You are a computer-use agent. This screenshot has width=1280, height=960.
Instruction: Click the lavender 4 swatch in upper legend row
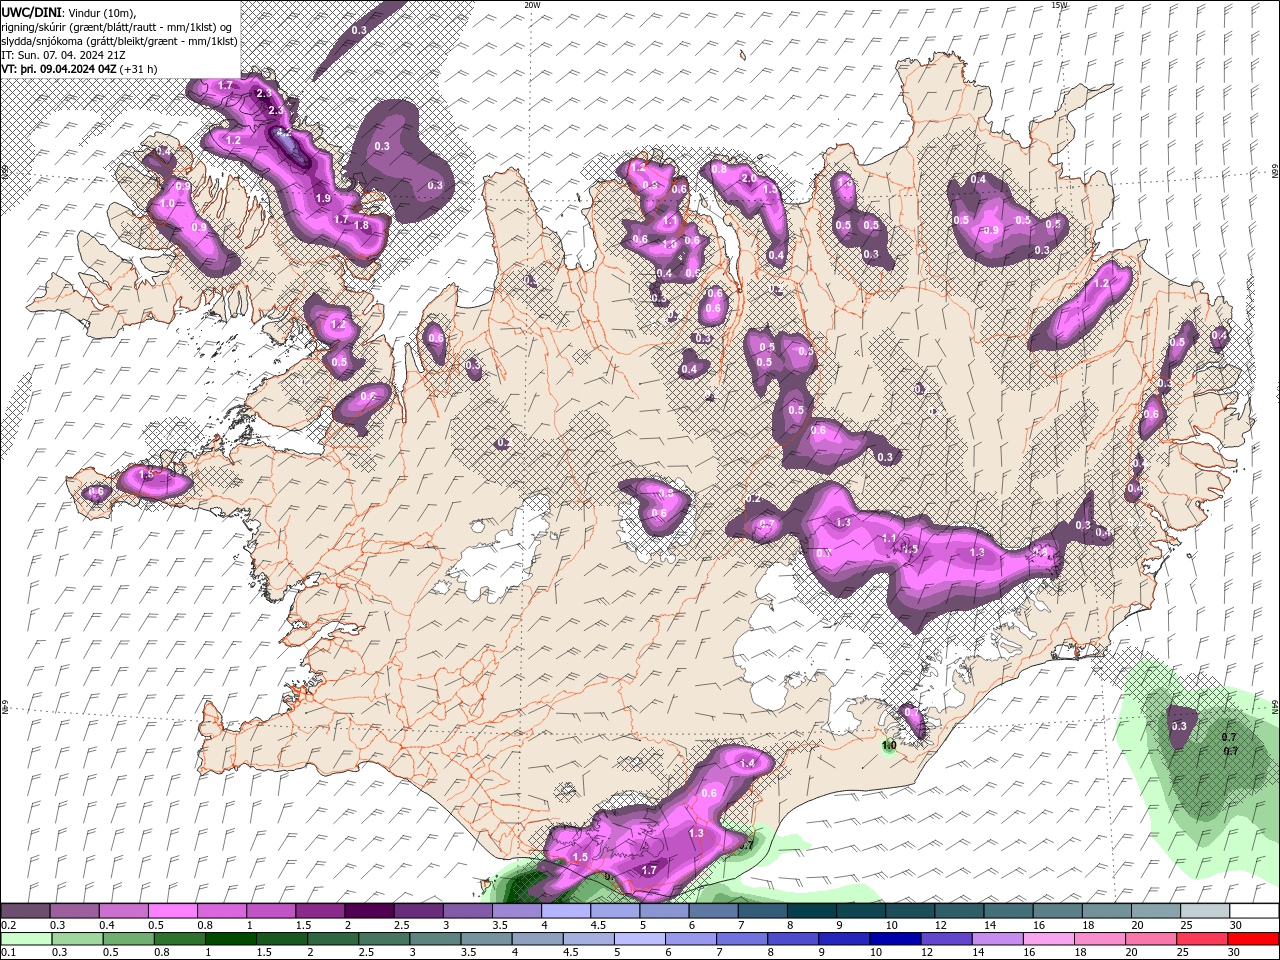point(566,911)
